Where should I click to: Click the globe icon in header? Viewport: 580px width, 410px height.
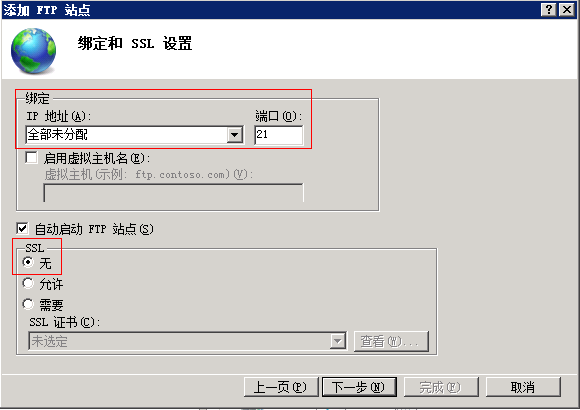tap(33, 51)
